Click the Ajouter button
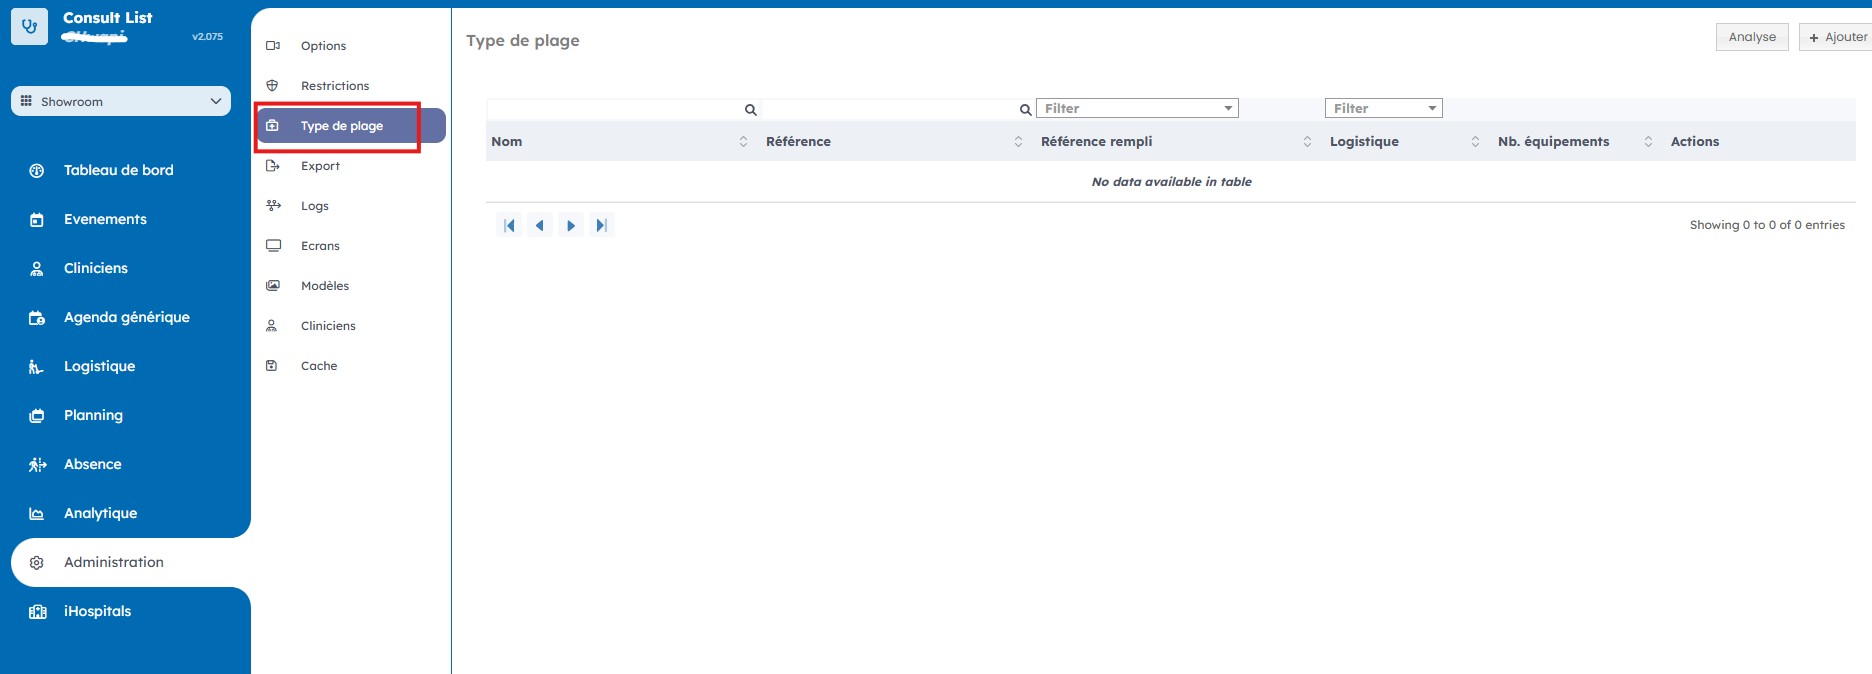The image size is (1872, 674). 1837,37
